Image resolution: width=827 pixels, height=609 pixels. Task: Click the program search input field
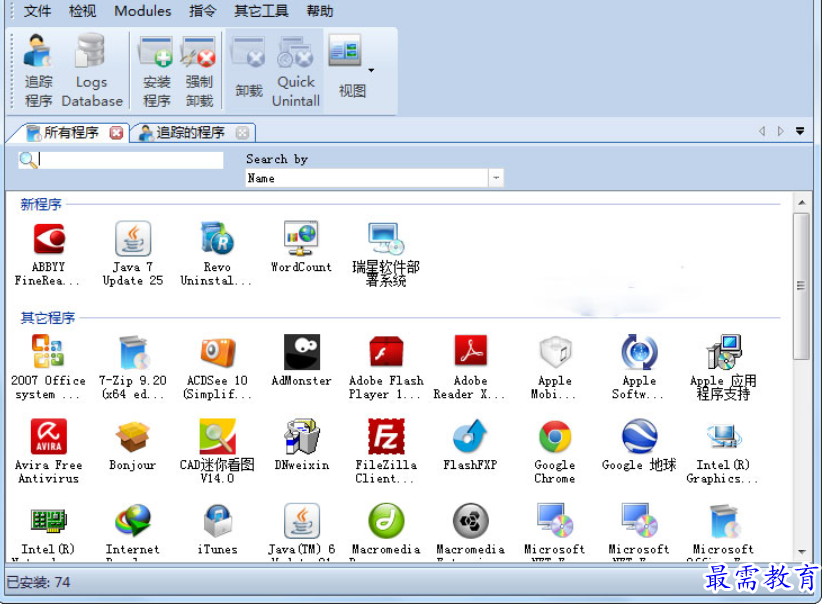click(121, 160)
